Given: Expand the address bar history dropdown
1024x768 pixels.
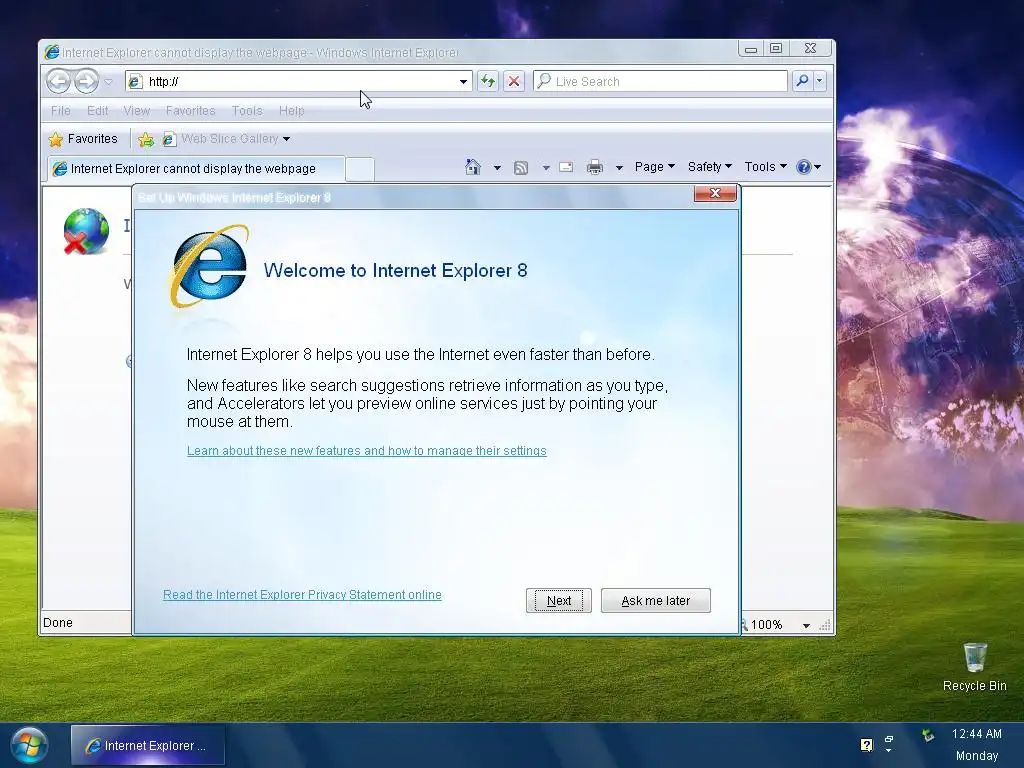Looking at the screenshot, I should click(463, 82).
